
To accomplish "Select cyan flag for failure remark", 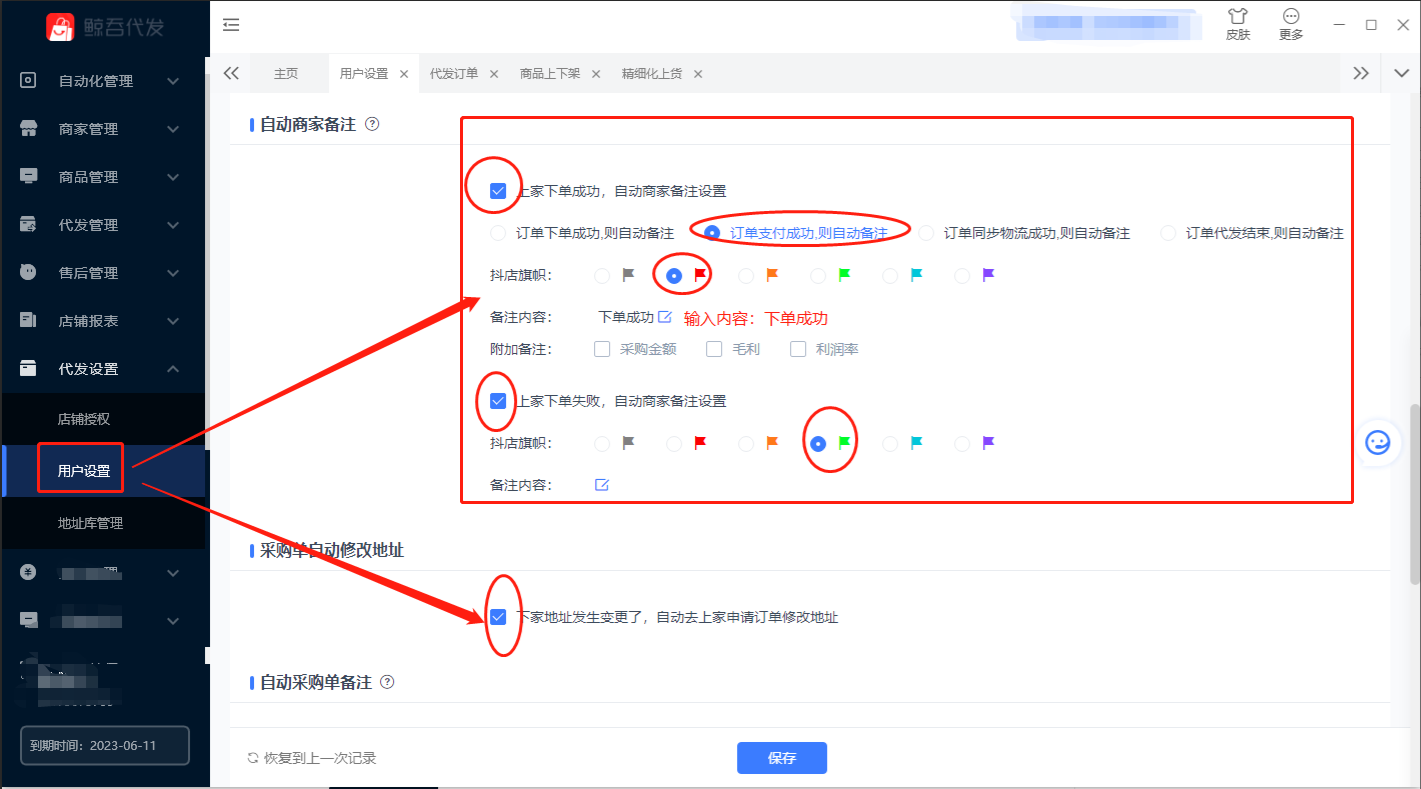I will (x=890, y=443).
